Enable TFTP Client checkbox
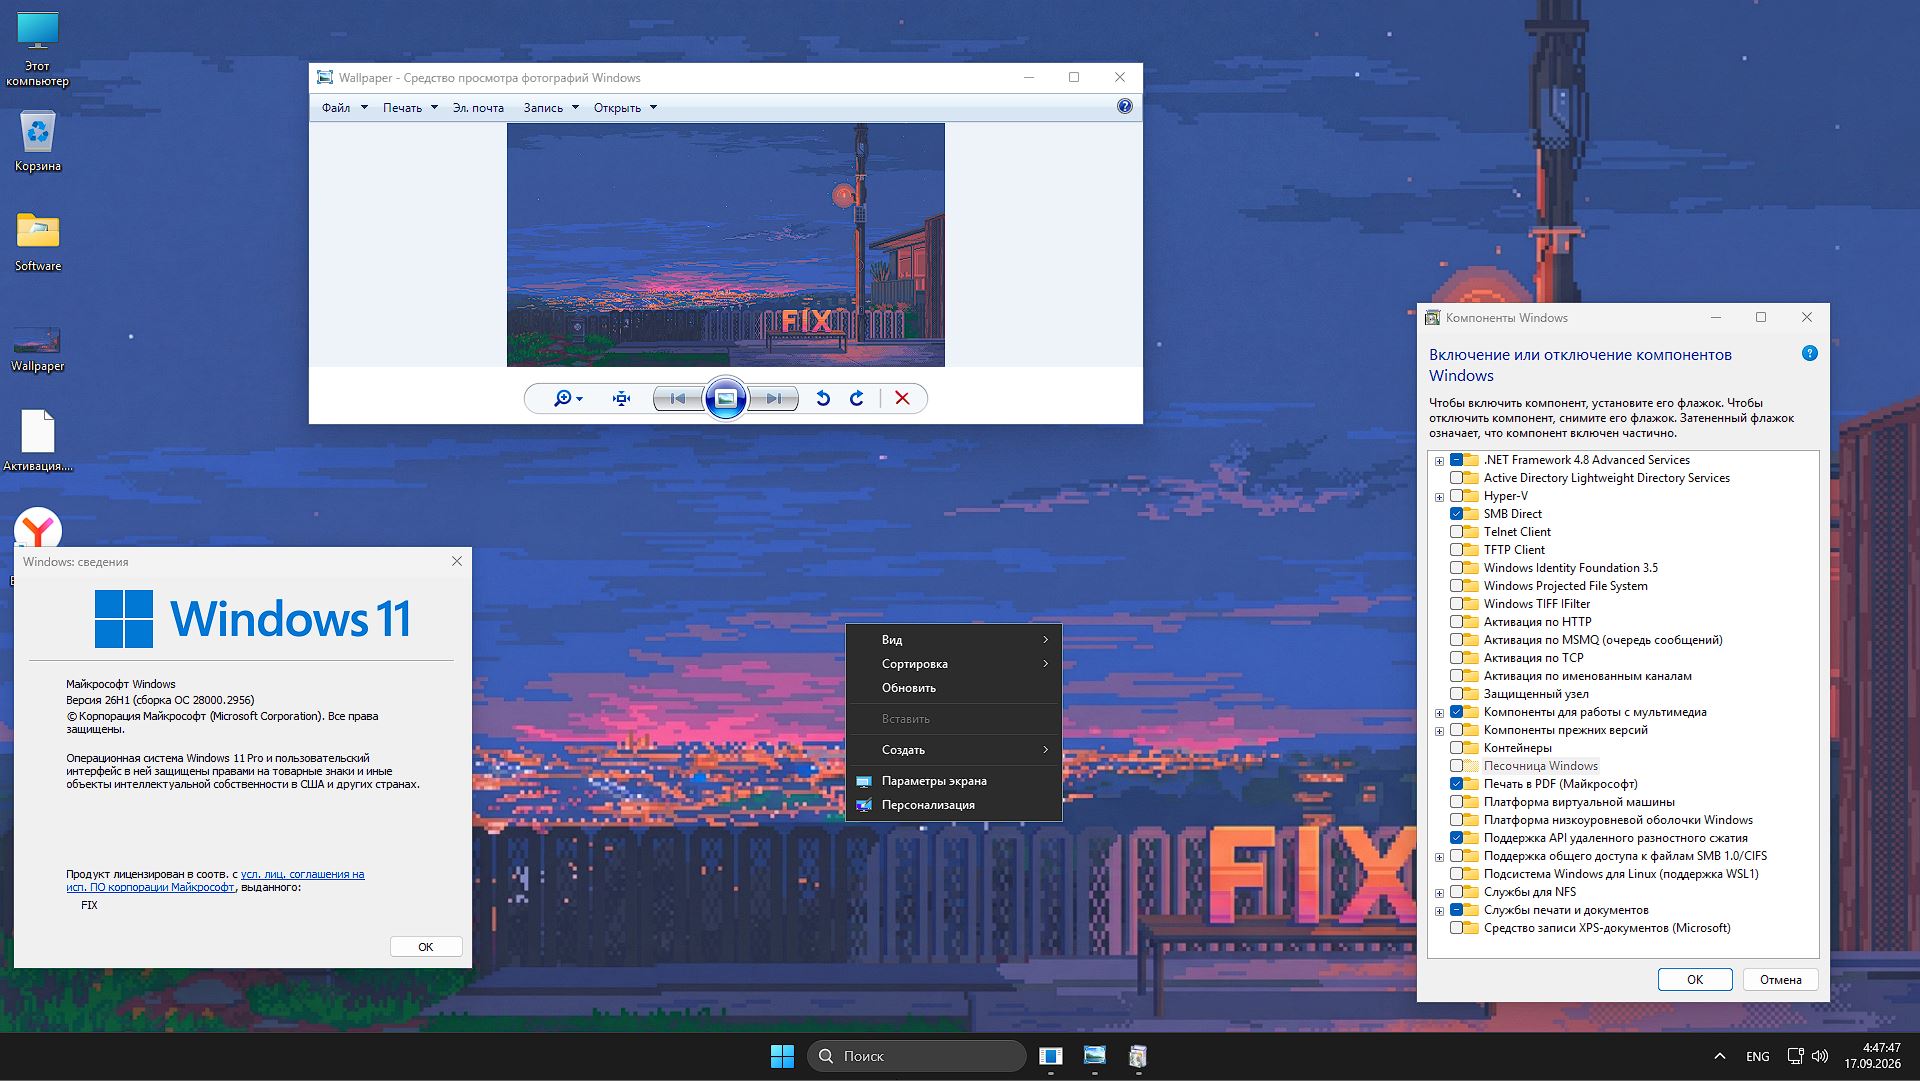Image resolution: width=1920 pixels, height=1081 pixels. (x=1456, y=550)
